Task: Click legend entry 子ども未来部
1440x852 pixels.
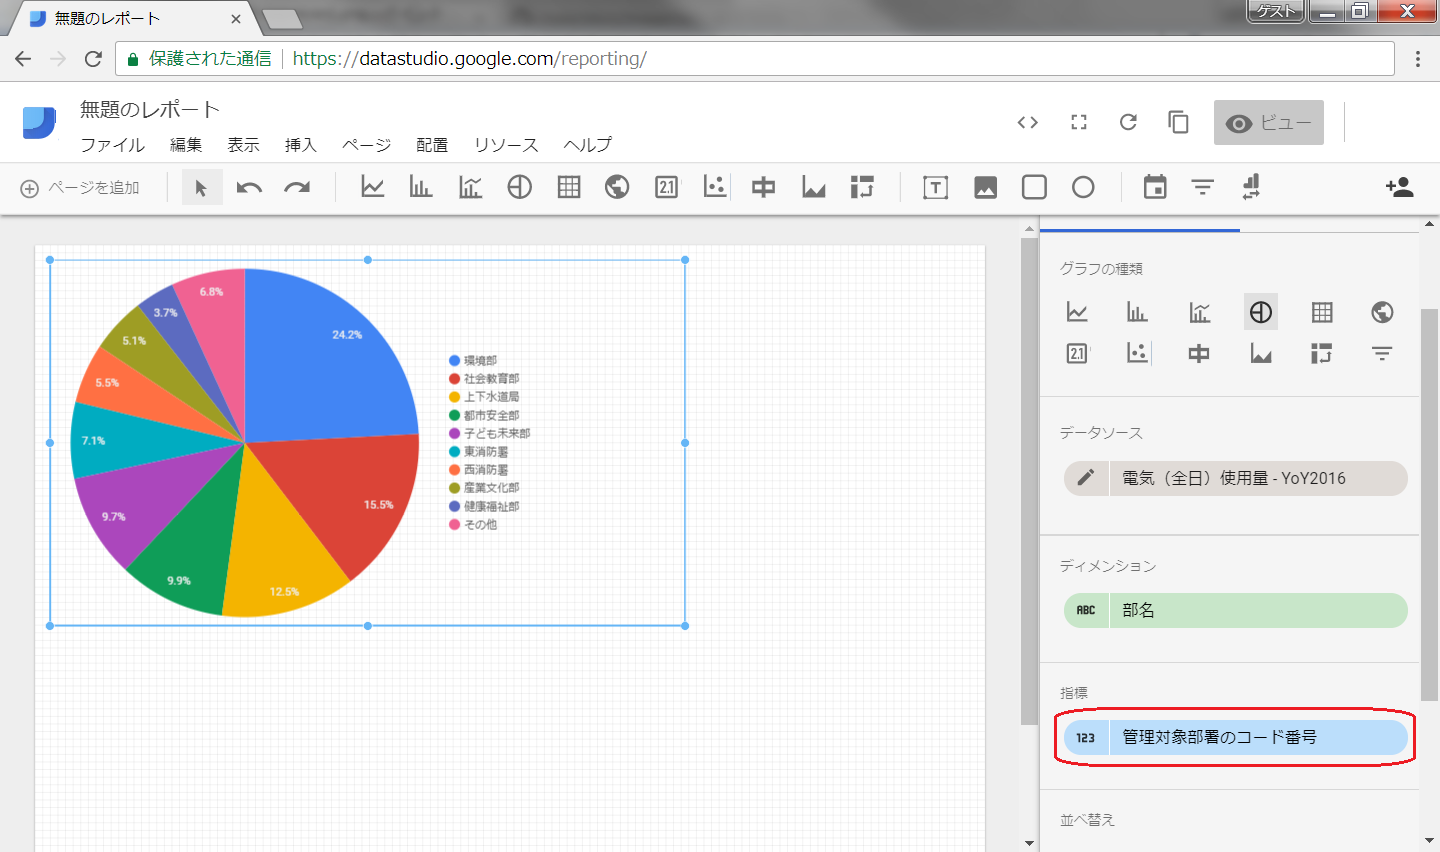Action: [x=490, y=433]
